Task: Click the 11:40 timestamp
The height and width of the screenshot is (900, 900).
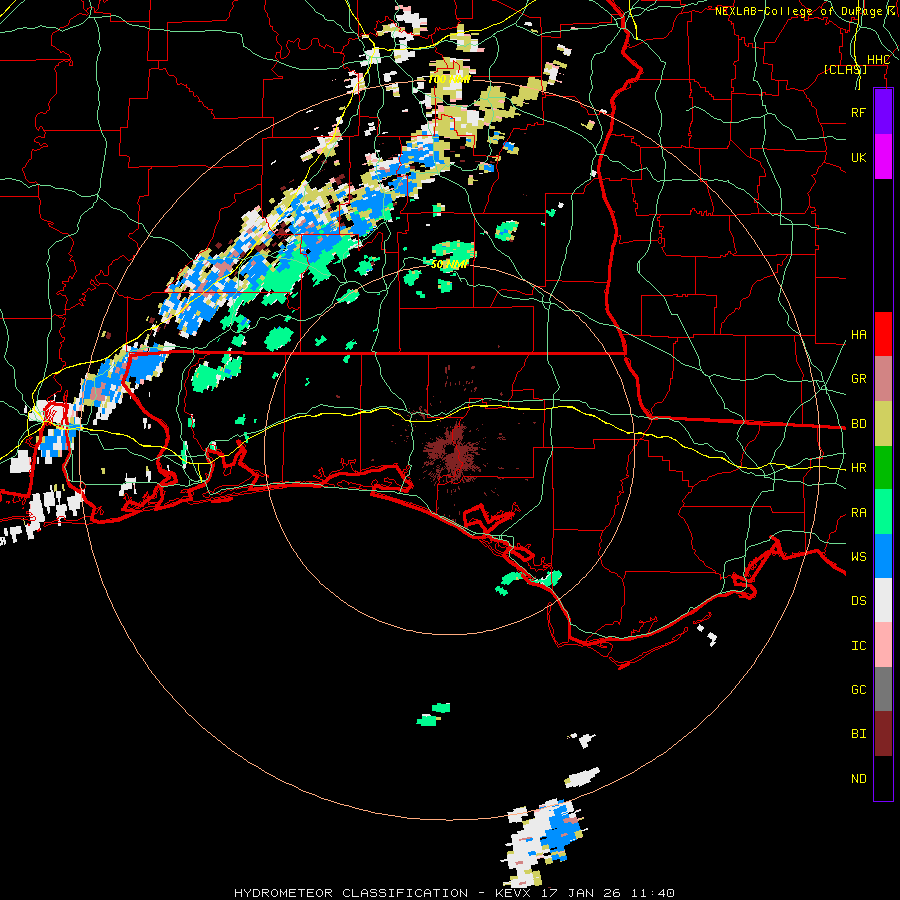Action: [653, 893]
